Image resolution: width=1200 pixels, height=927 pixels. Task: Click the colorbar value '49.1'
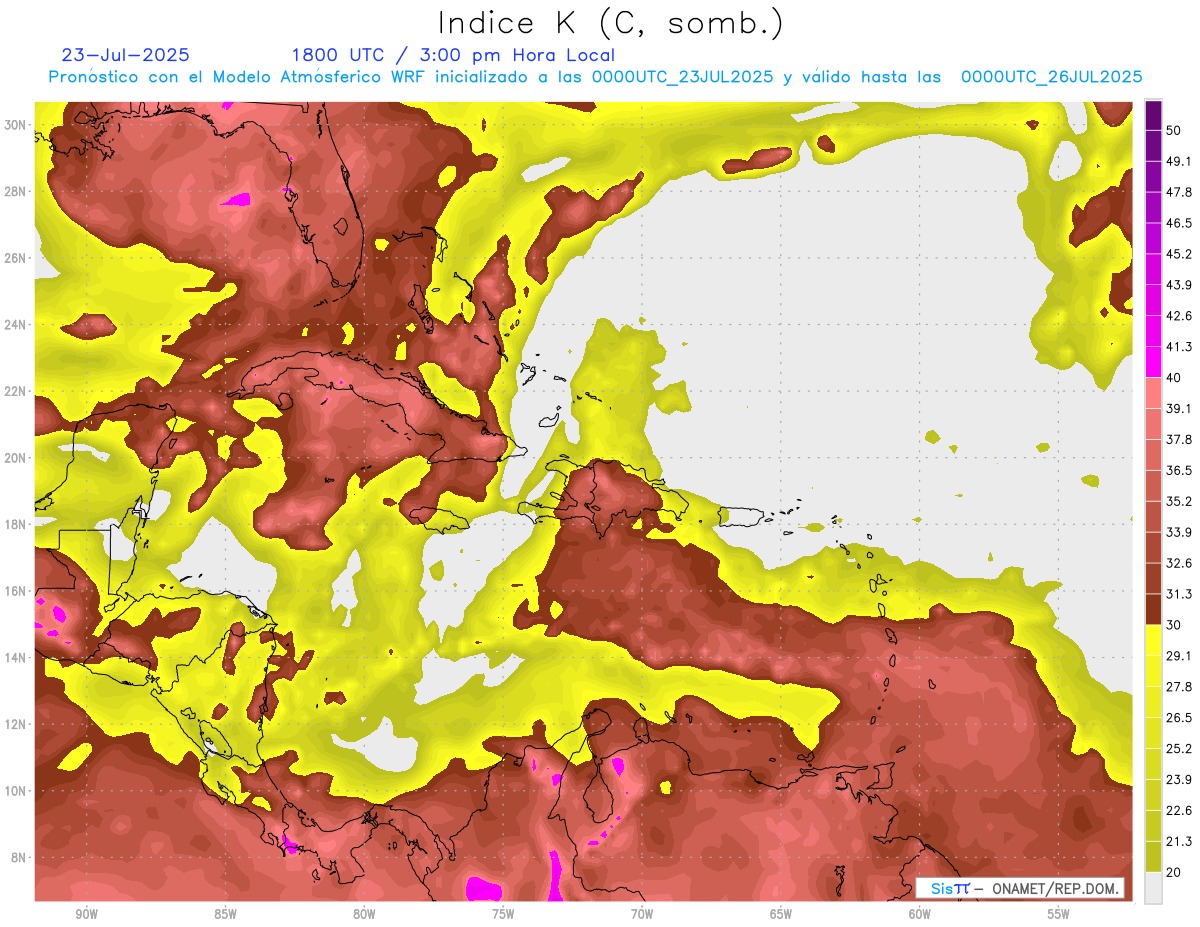(1179, 161)
